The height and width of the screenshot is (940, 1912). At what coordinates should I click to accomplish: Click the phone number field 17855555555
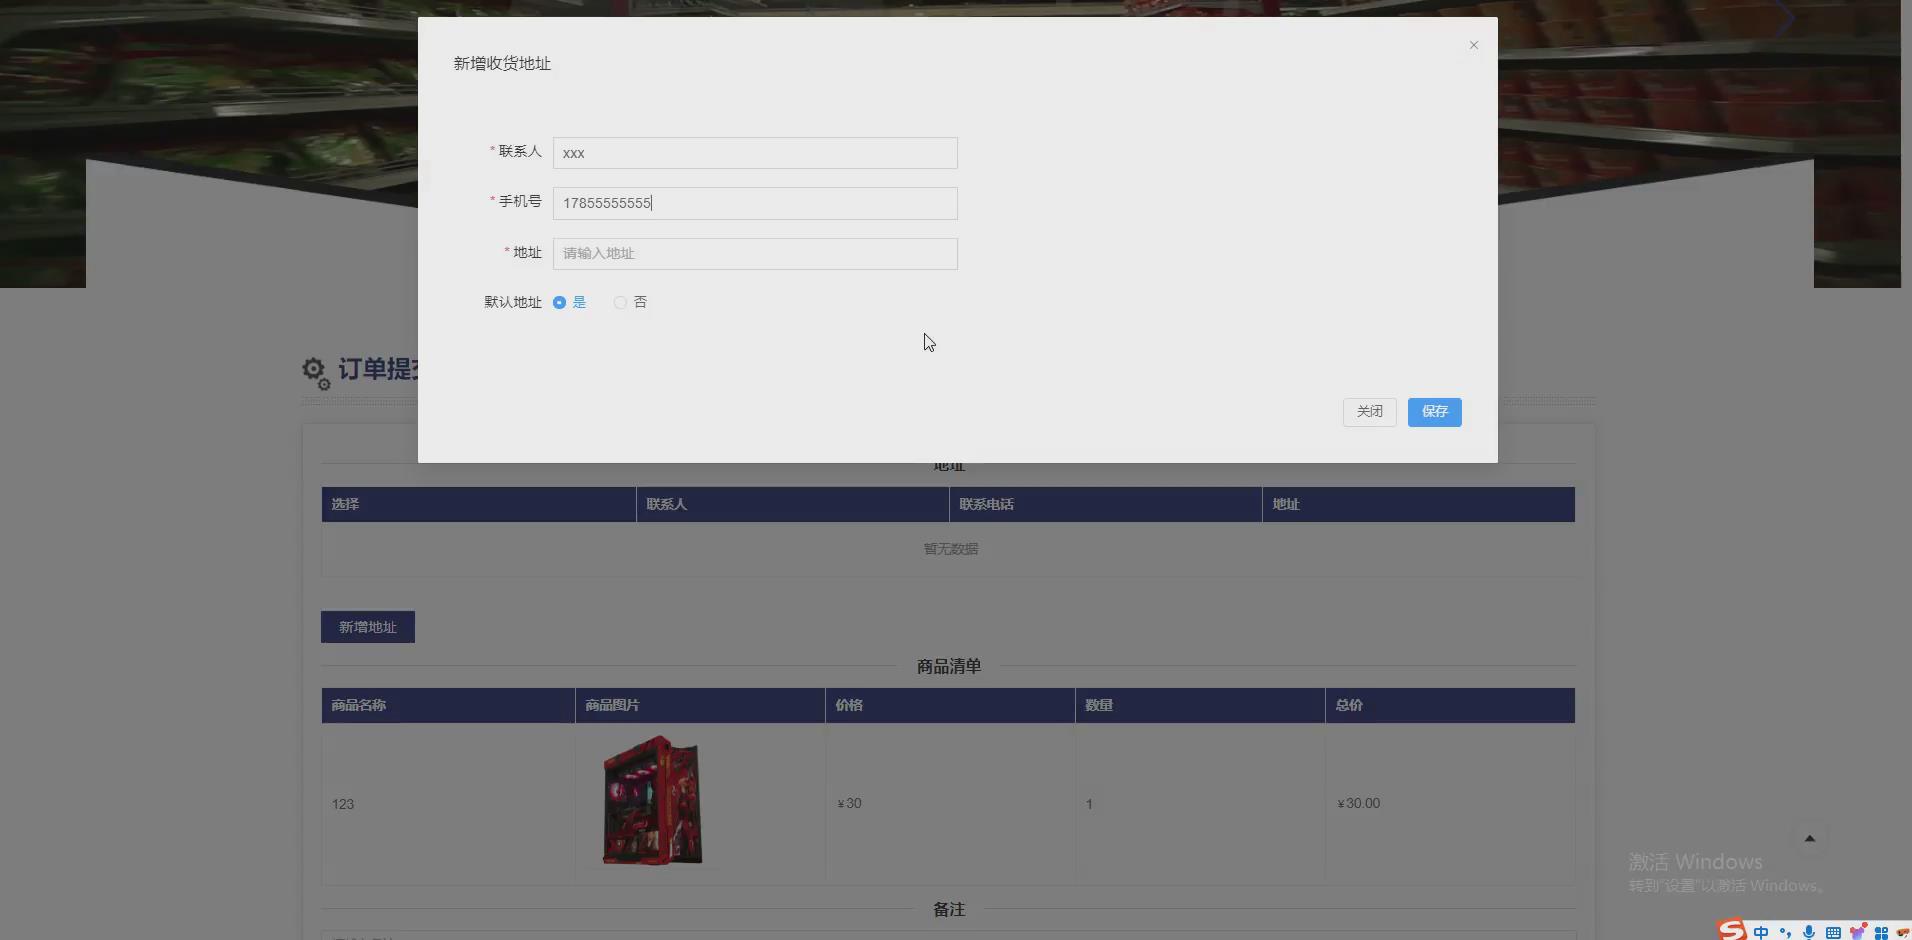[755, 203]
